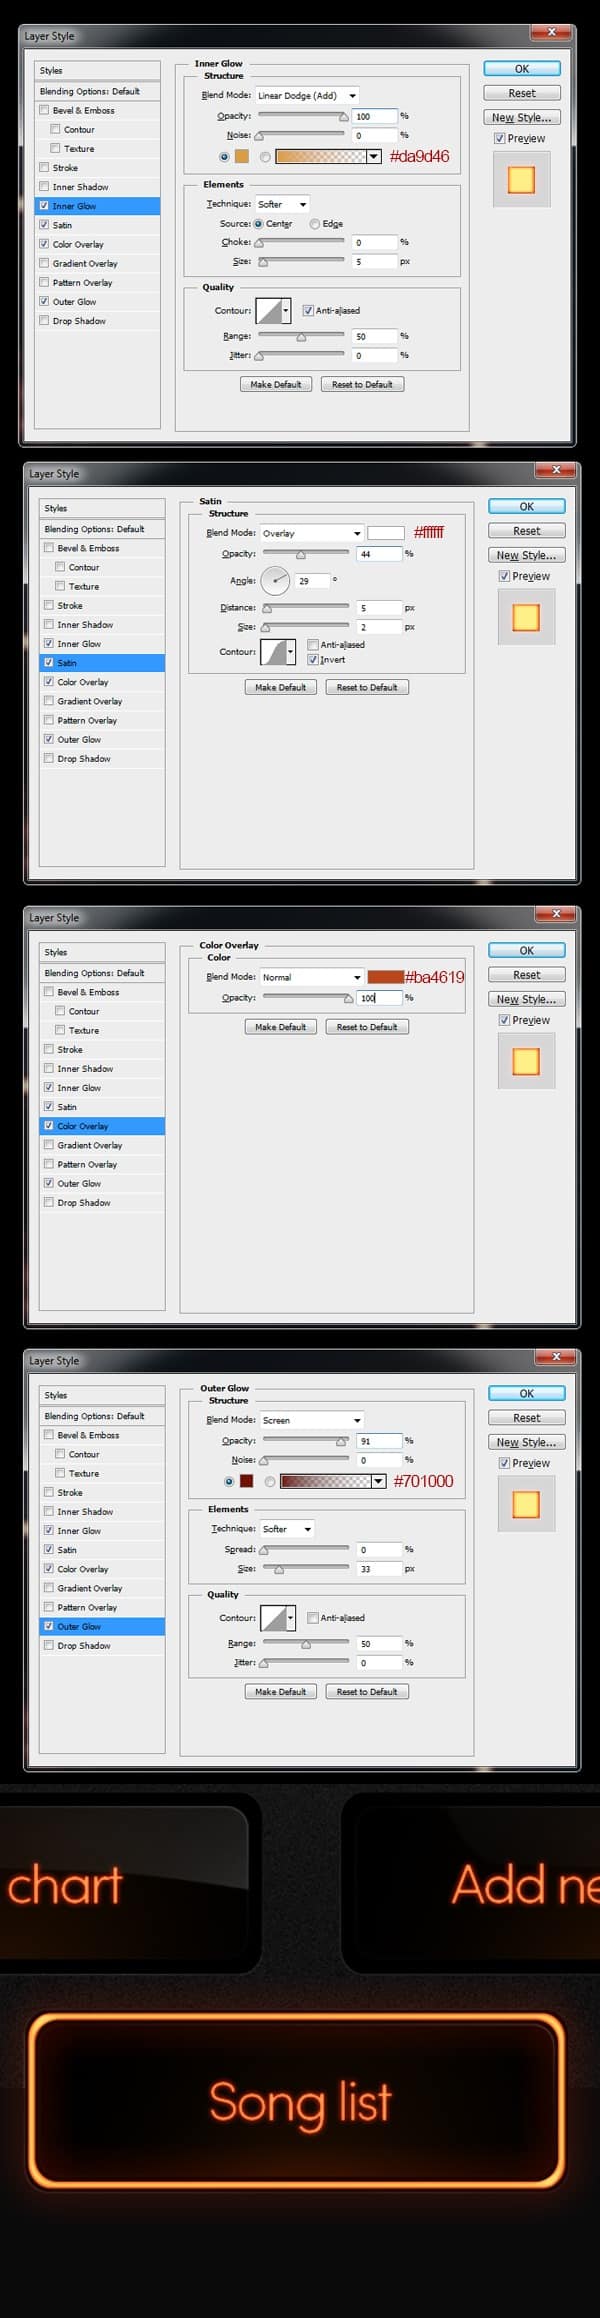The height and width of the screenshot is (2318, 600).
Task: Open the contour thumbnail in Outer Glow settings
Action: tap(273, 1617)
